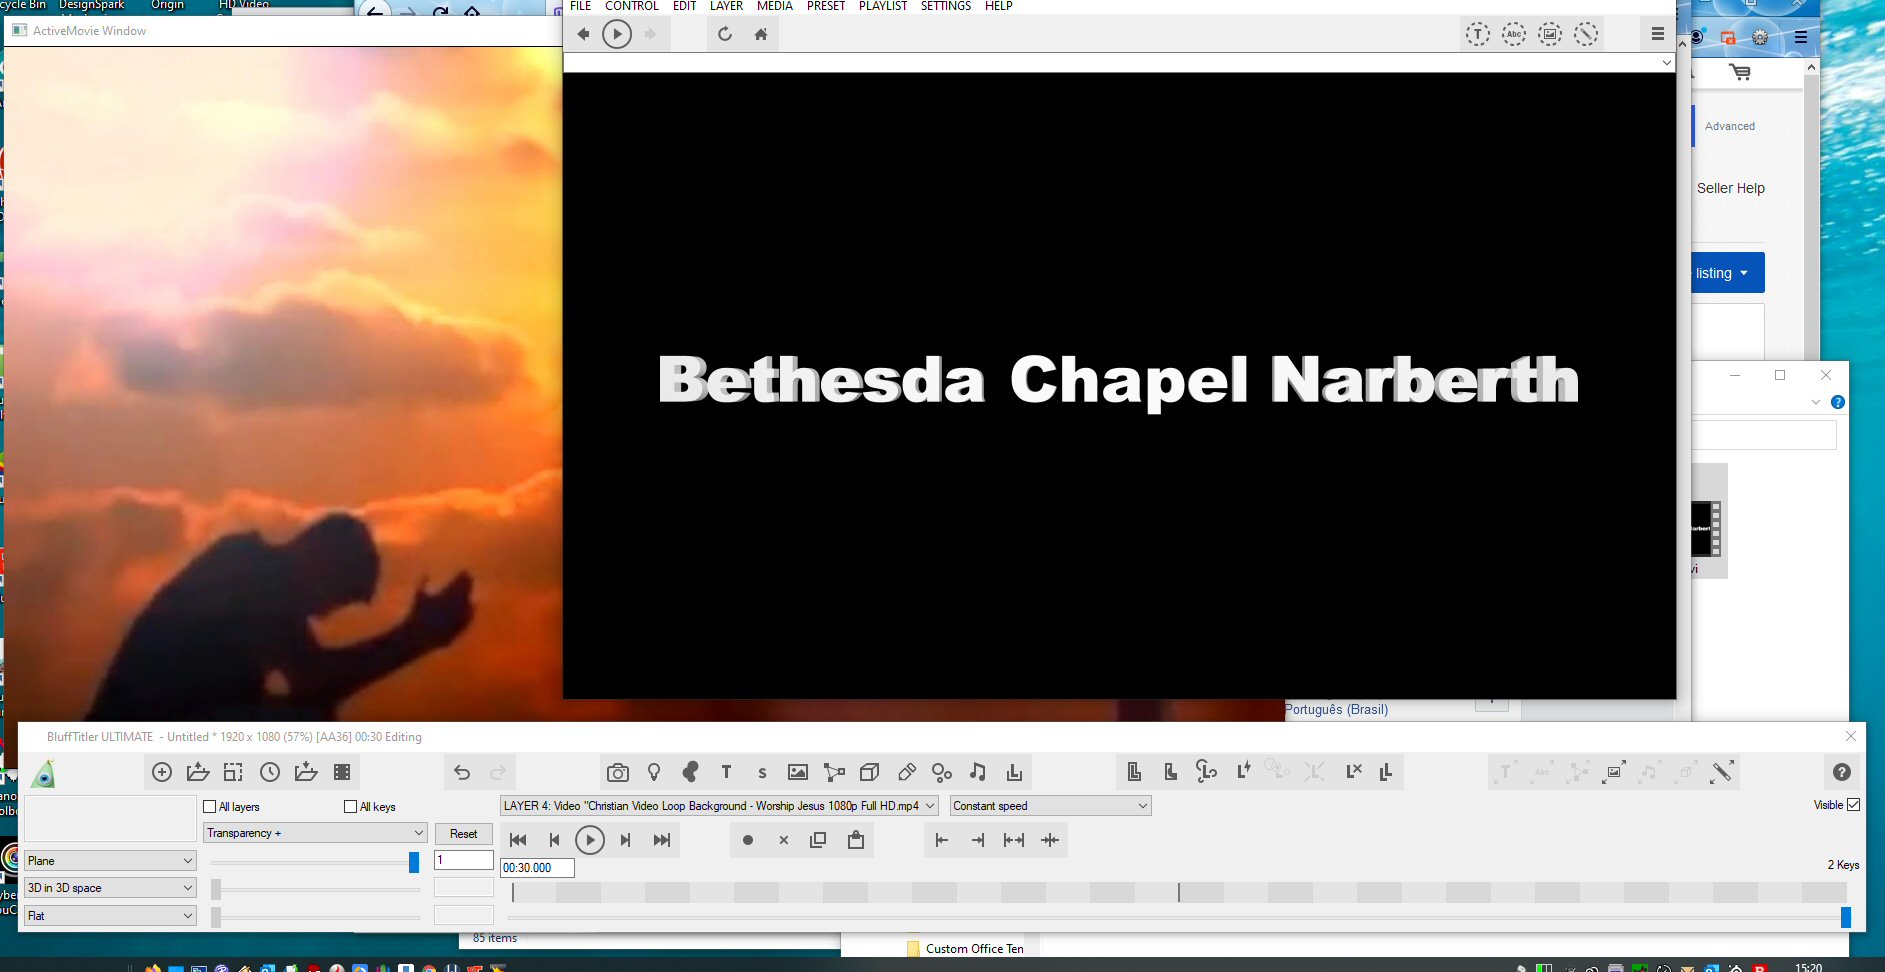Click the new show plus icon in BluffTitler

point(162,772)
